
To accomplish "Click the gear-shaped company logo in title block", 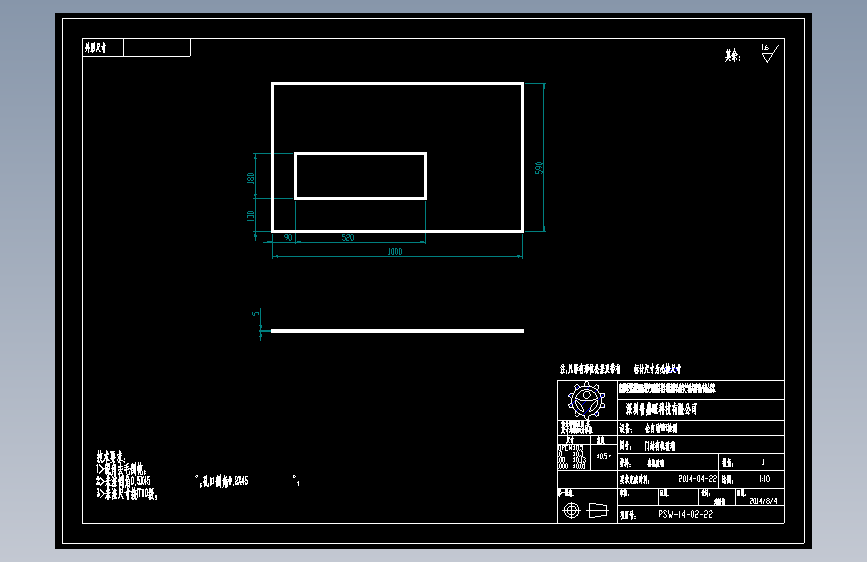I will 586,400.
